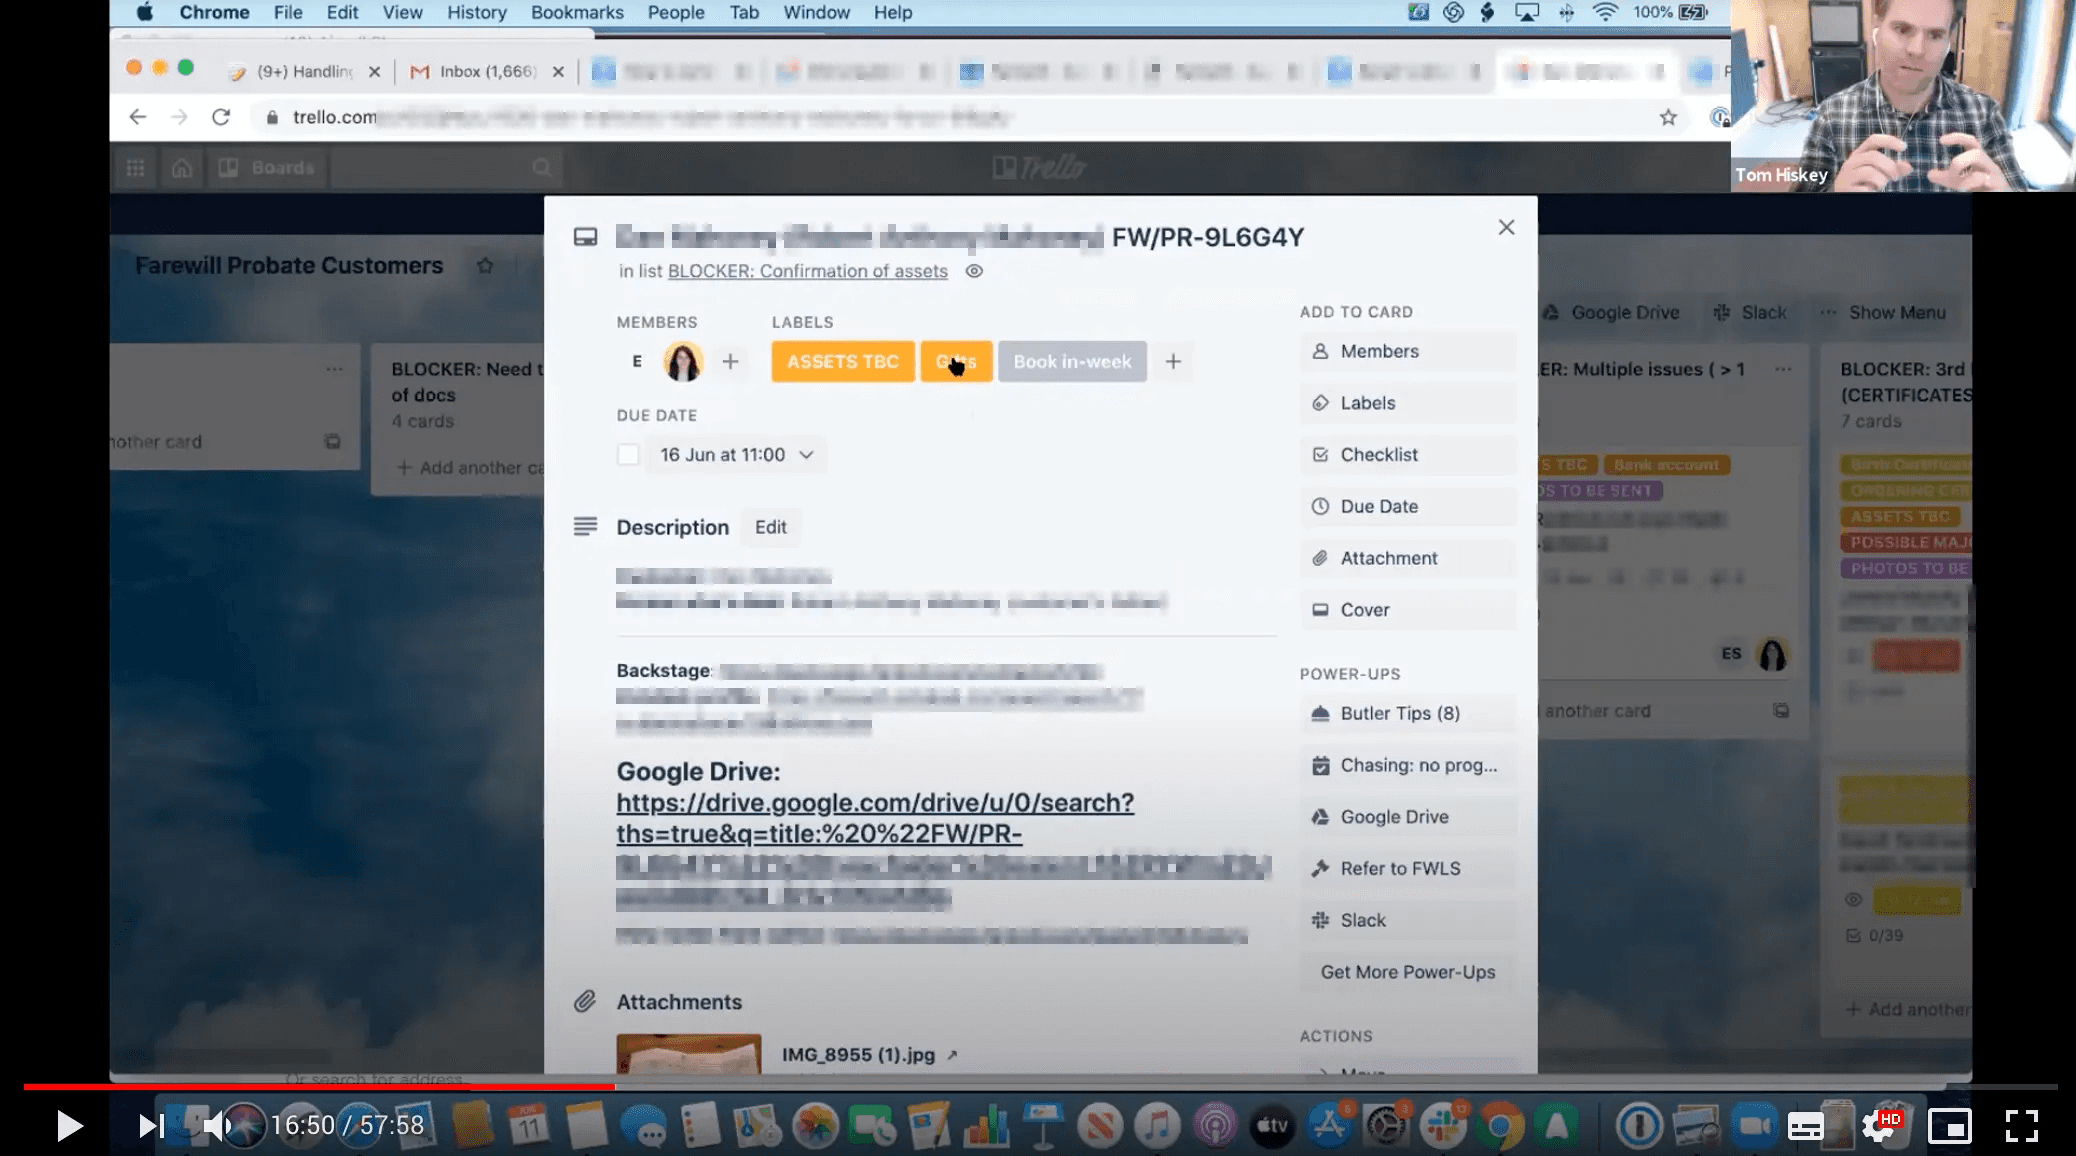Open the Trello apps grid icon

click(135, 167)
